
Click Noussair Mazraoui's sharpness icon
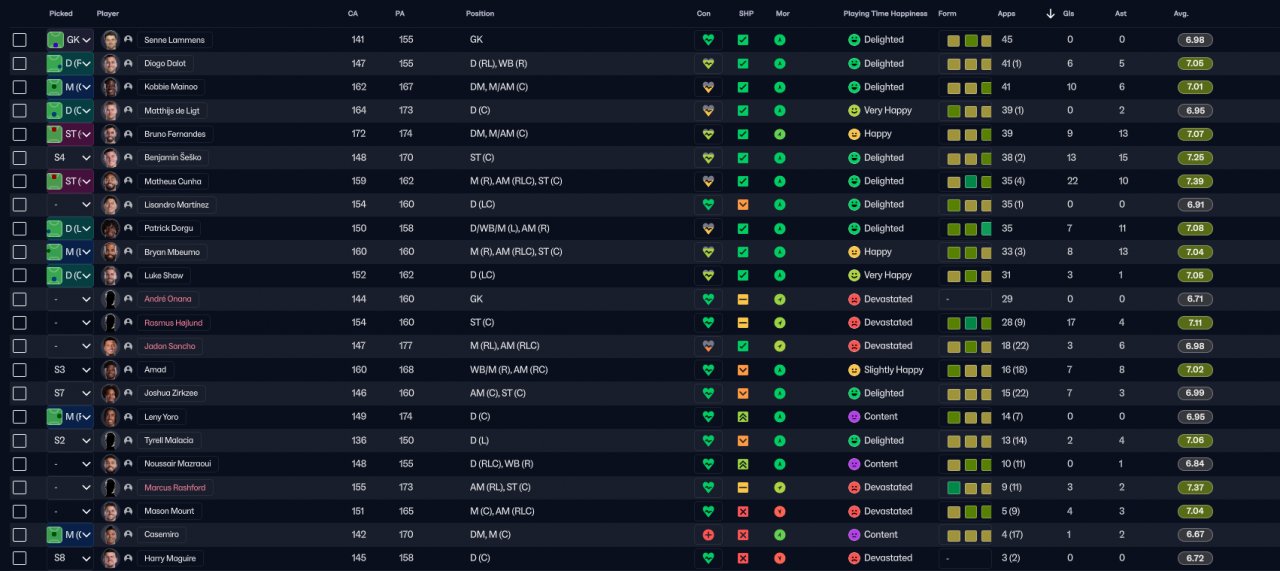point(743,464)
